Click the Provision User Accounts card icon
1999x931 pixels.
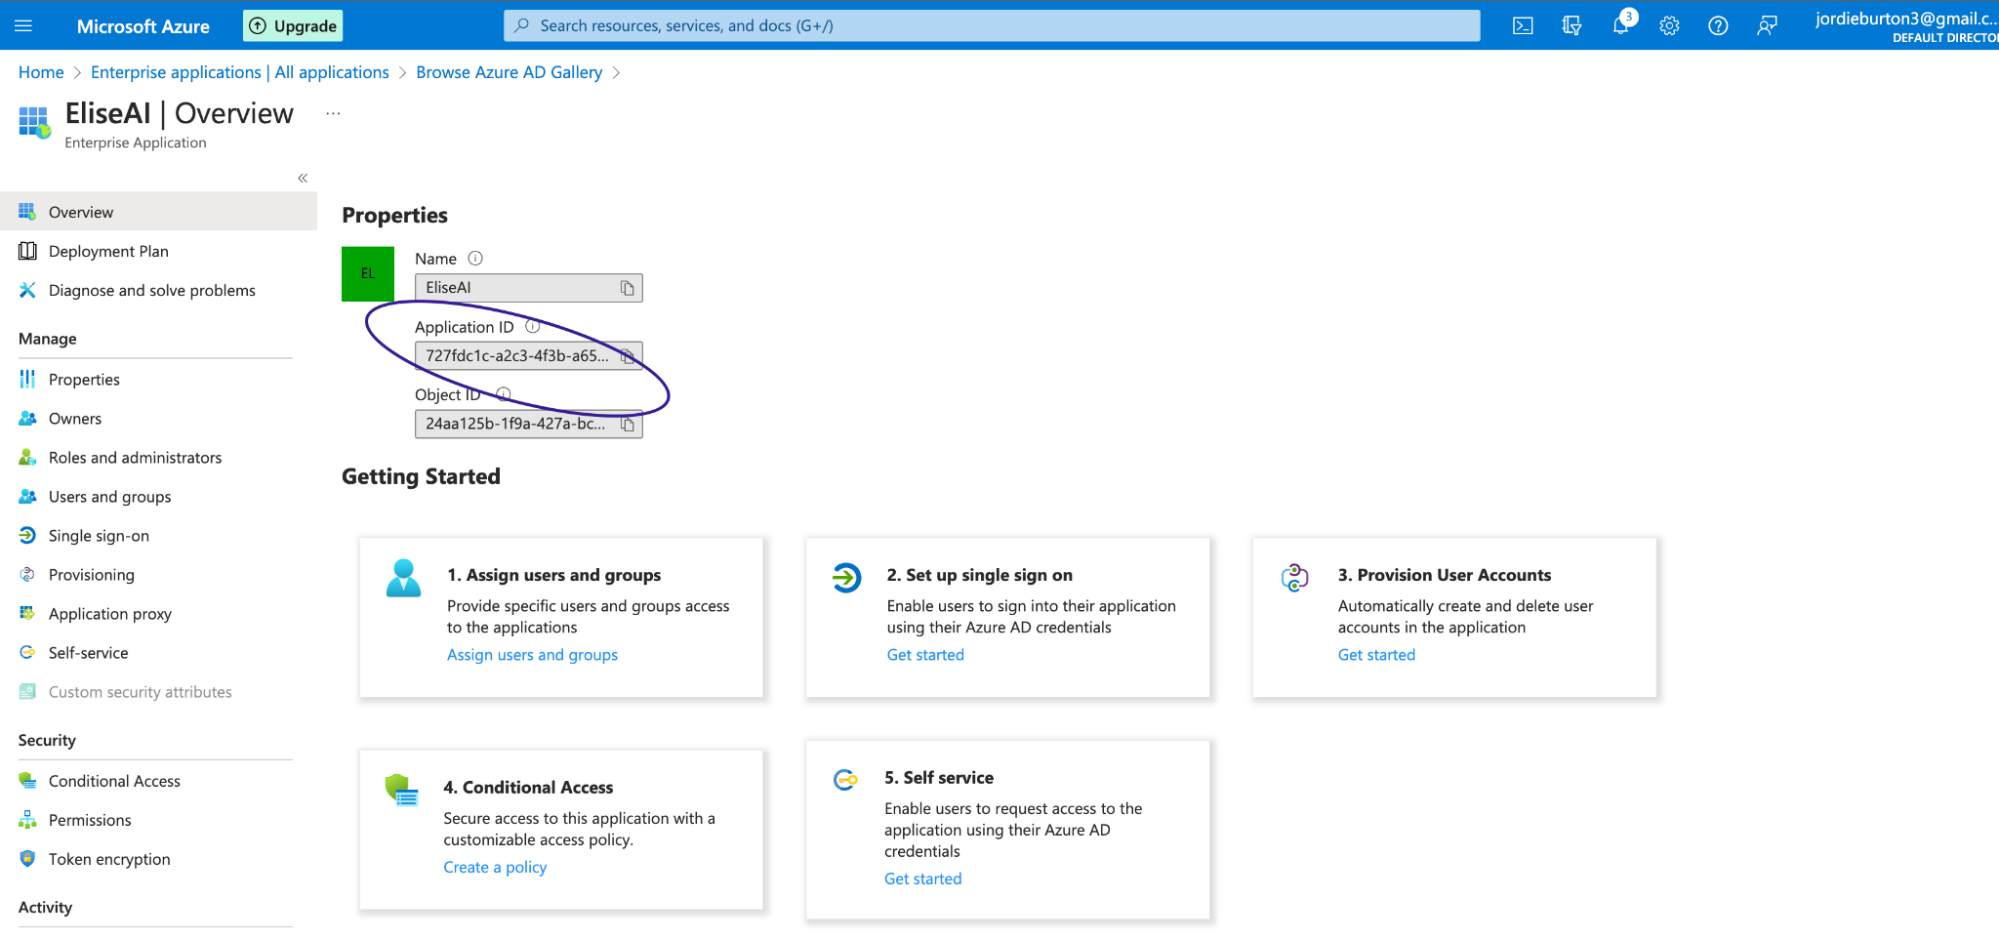[x=1295, y=577]
